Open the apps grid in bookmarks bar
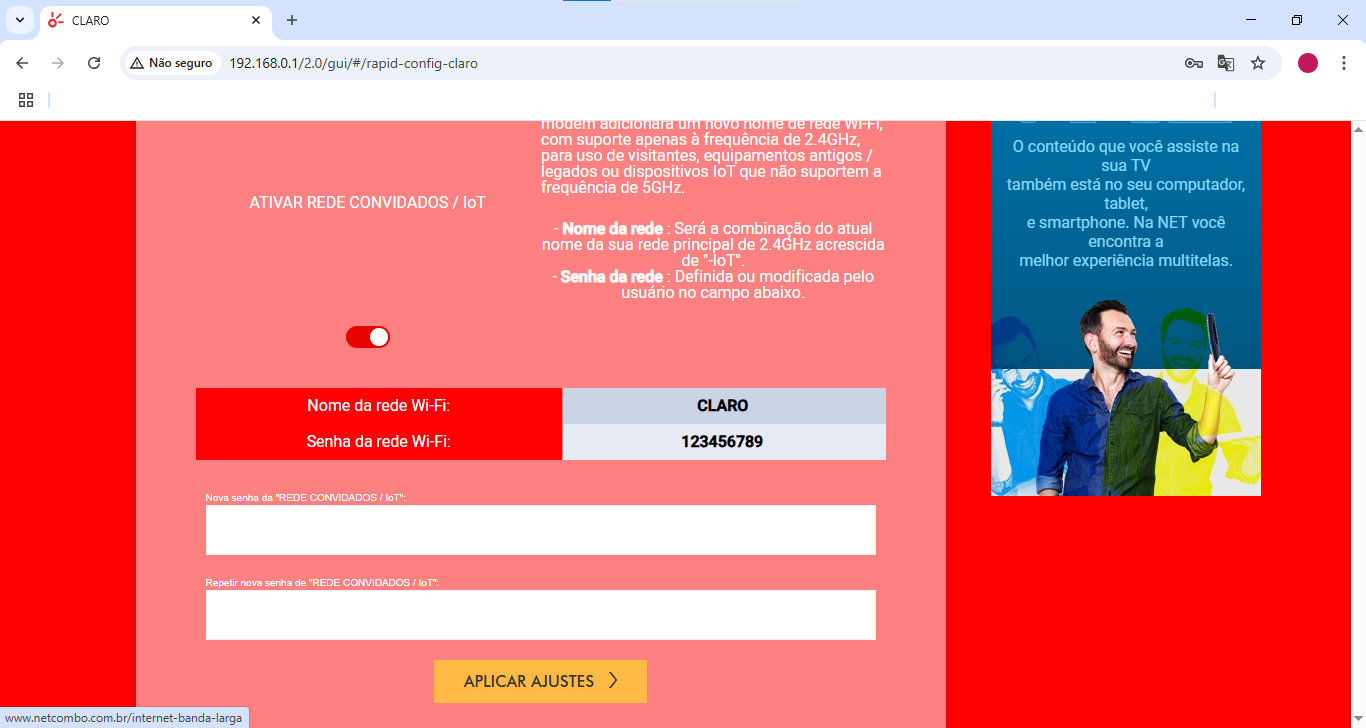The width and height of the screenshot is (1366, 728). [x=26, y=100]
